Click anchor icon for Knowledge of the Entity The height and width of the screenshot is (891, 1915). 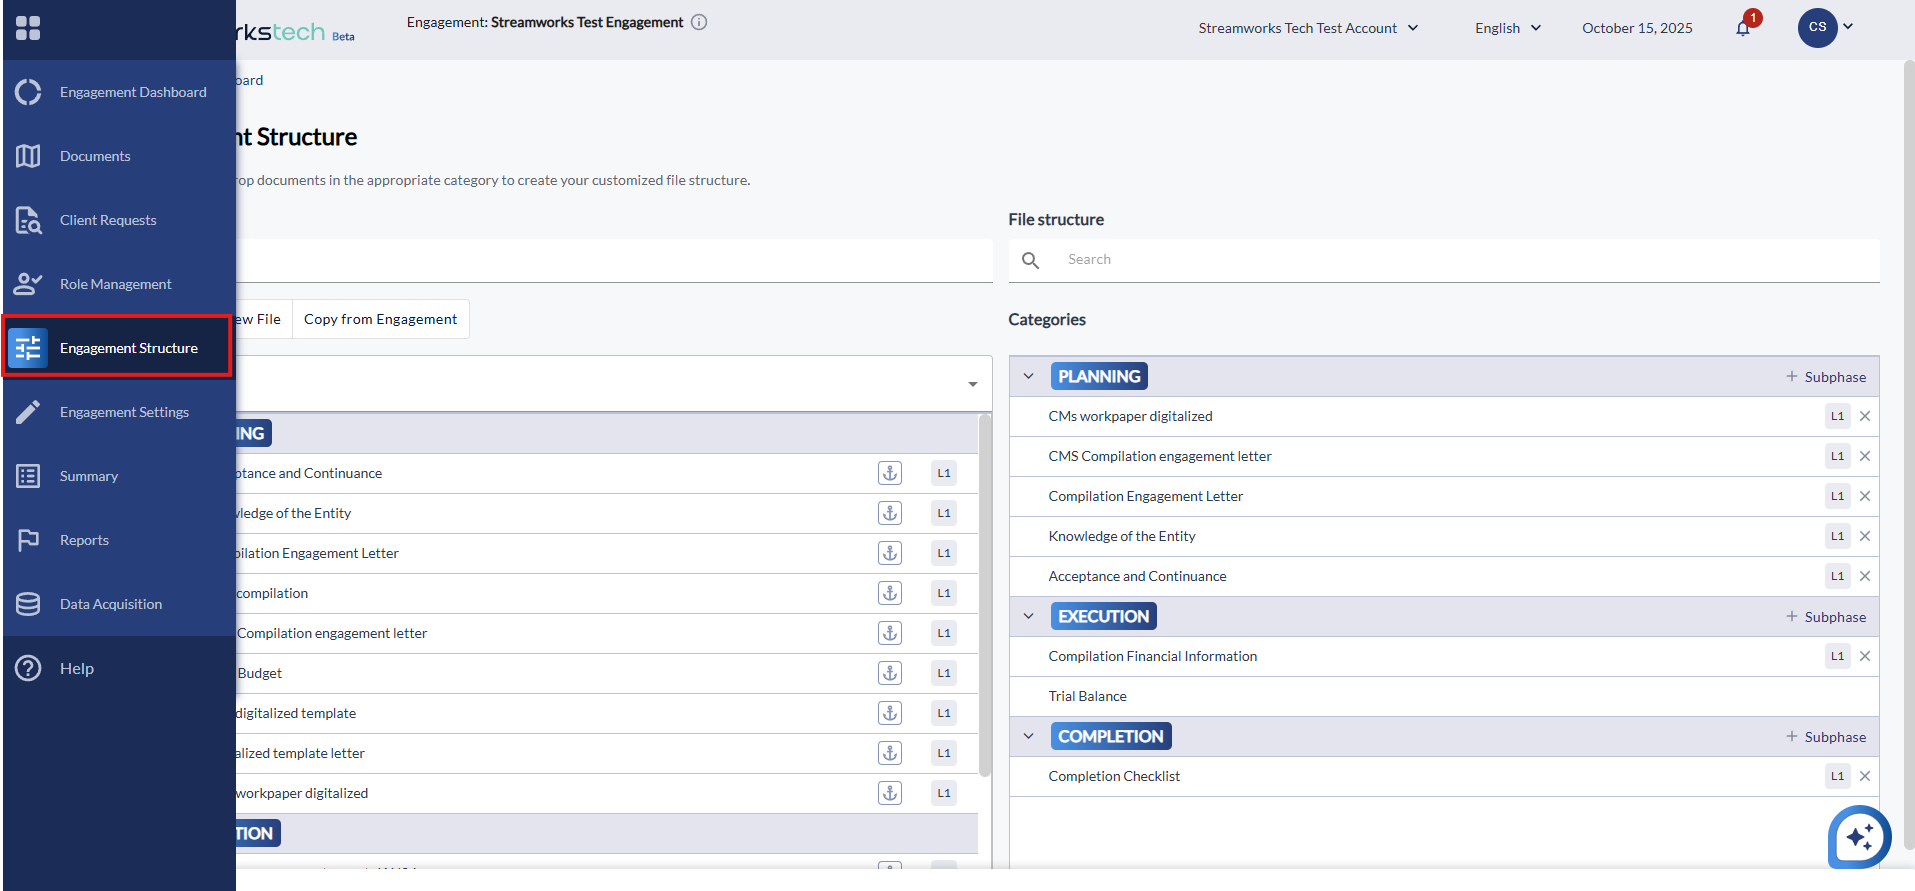pos(889,513)
